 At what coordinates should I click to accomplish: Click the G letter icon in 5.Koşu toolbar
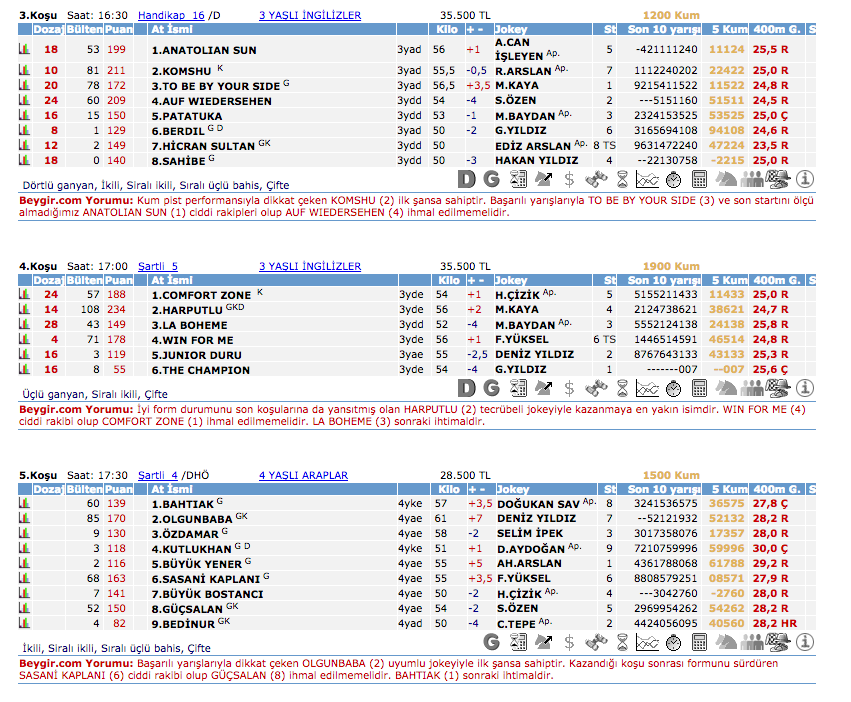pos(492,642)
